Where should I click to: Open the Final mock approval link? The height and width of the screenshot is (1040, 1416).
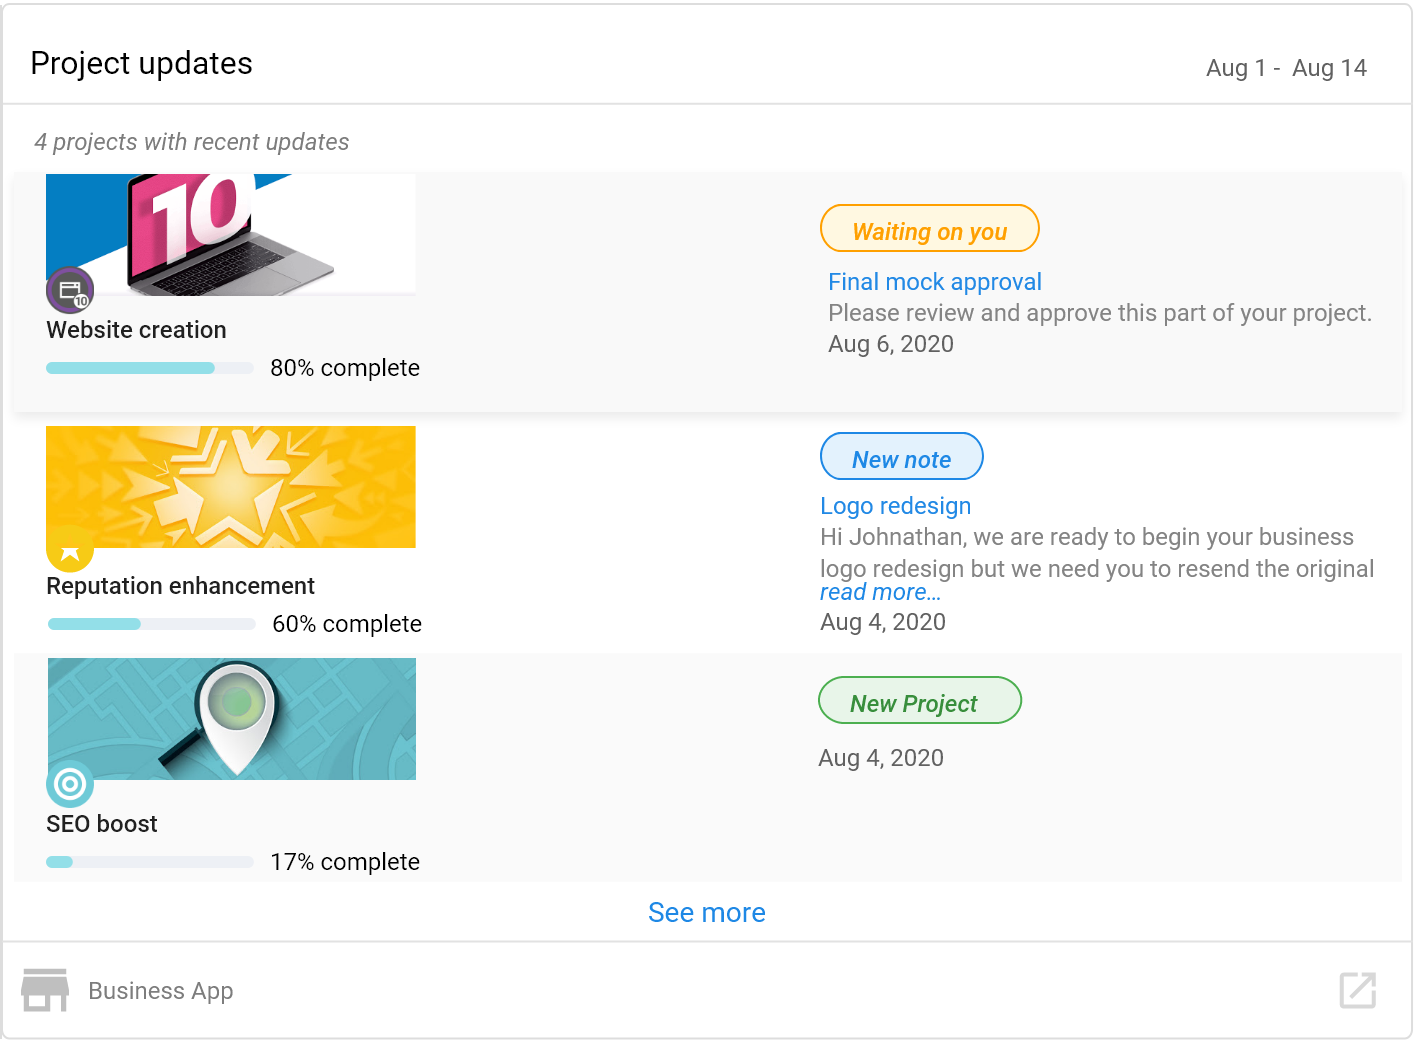935,282
